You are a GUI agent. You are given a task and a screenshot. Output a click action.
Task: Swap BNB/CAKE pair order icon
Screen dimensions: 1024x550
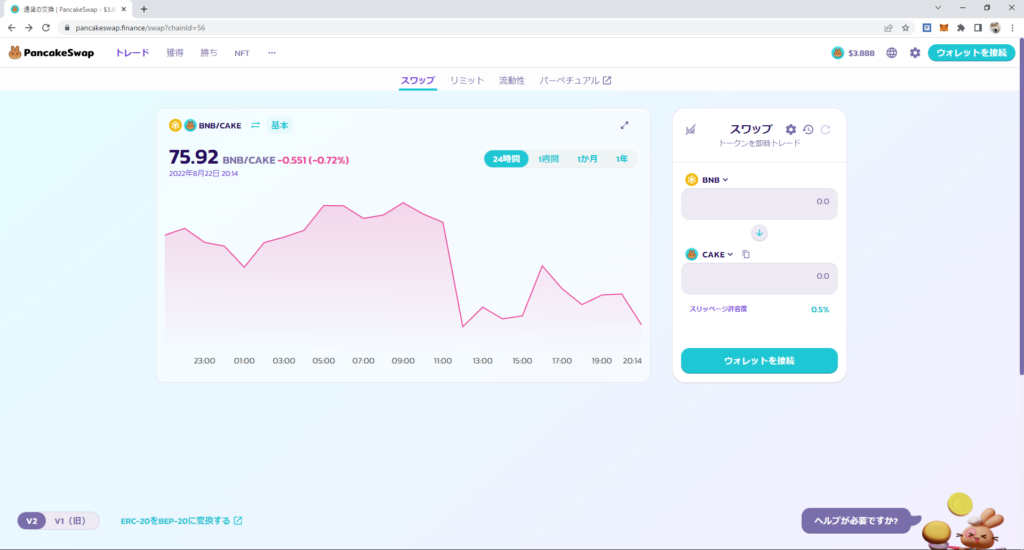coord(255,125)
